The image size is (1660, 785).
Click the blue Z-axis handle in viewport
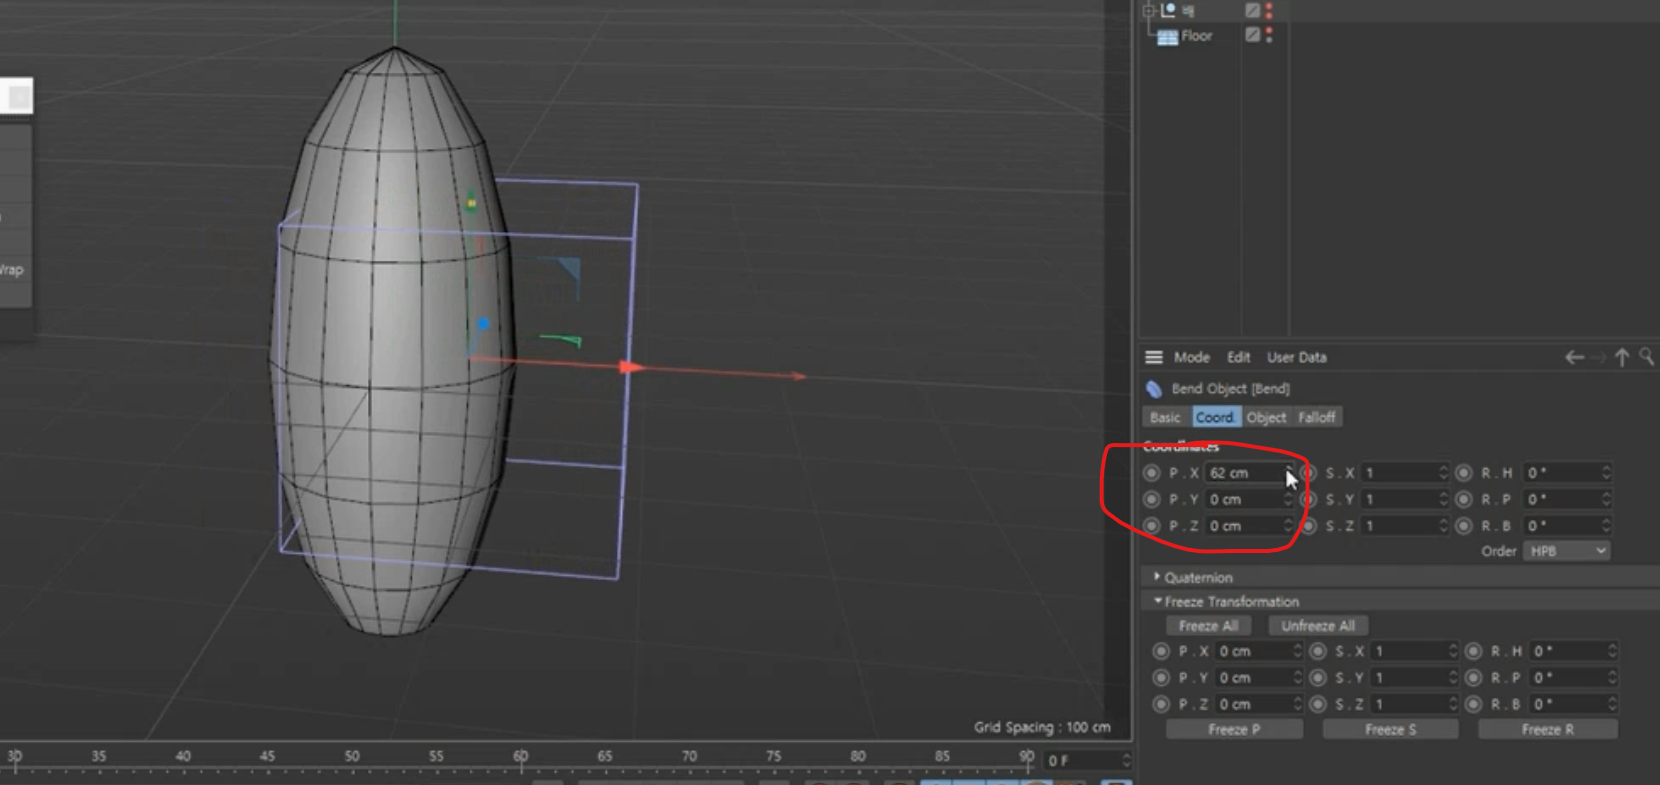click(x=483, y=324)
